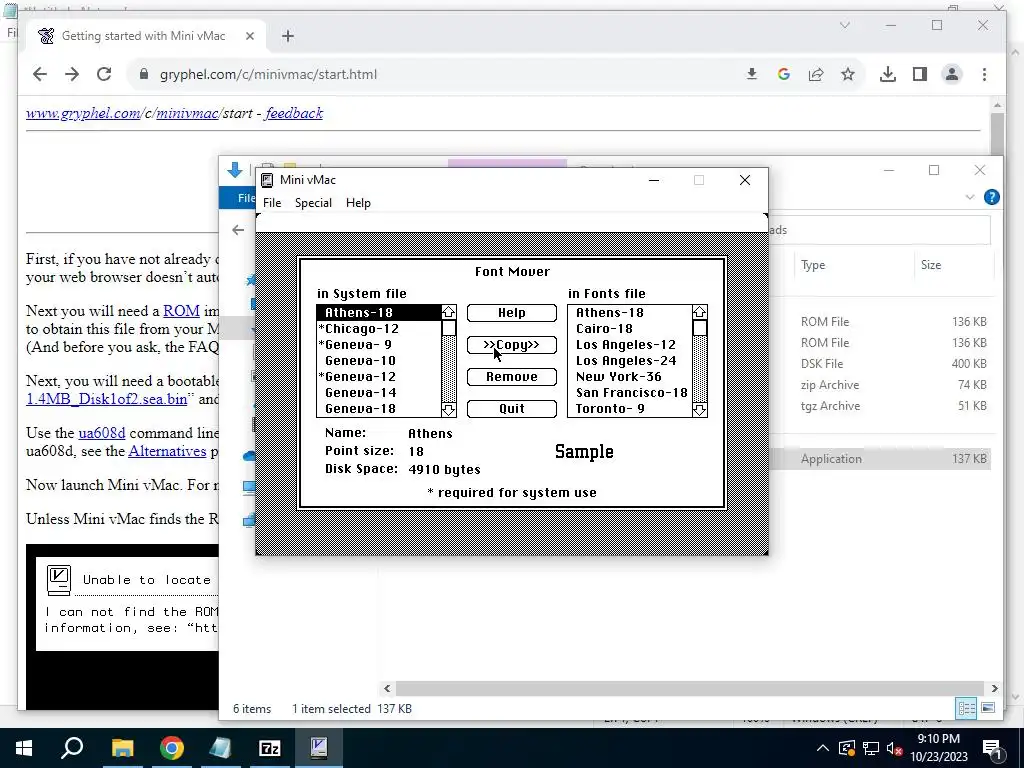Click the www.gryphel.com link on the webpage

(83, 113)
